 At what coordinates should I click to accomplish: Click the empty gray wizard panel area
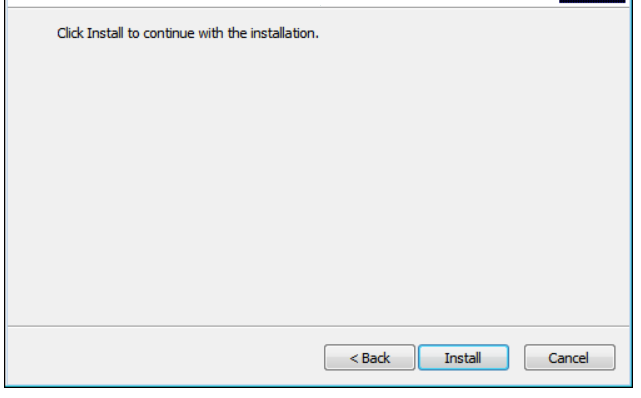tap(319, 180)
